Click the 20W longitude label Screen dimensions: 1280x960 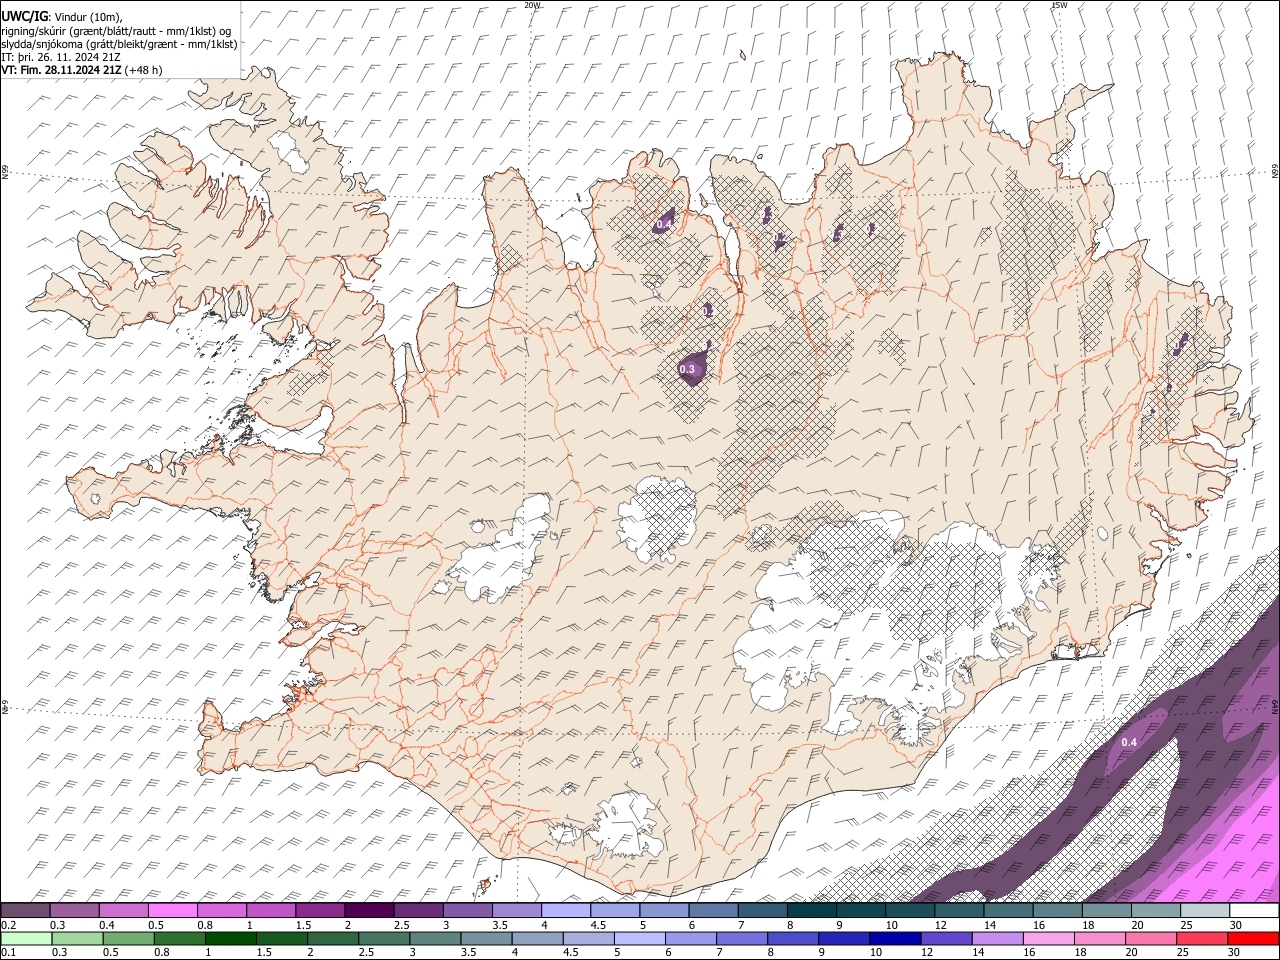tap(533, 5)
